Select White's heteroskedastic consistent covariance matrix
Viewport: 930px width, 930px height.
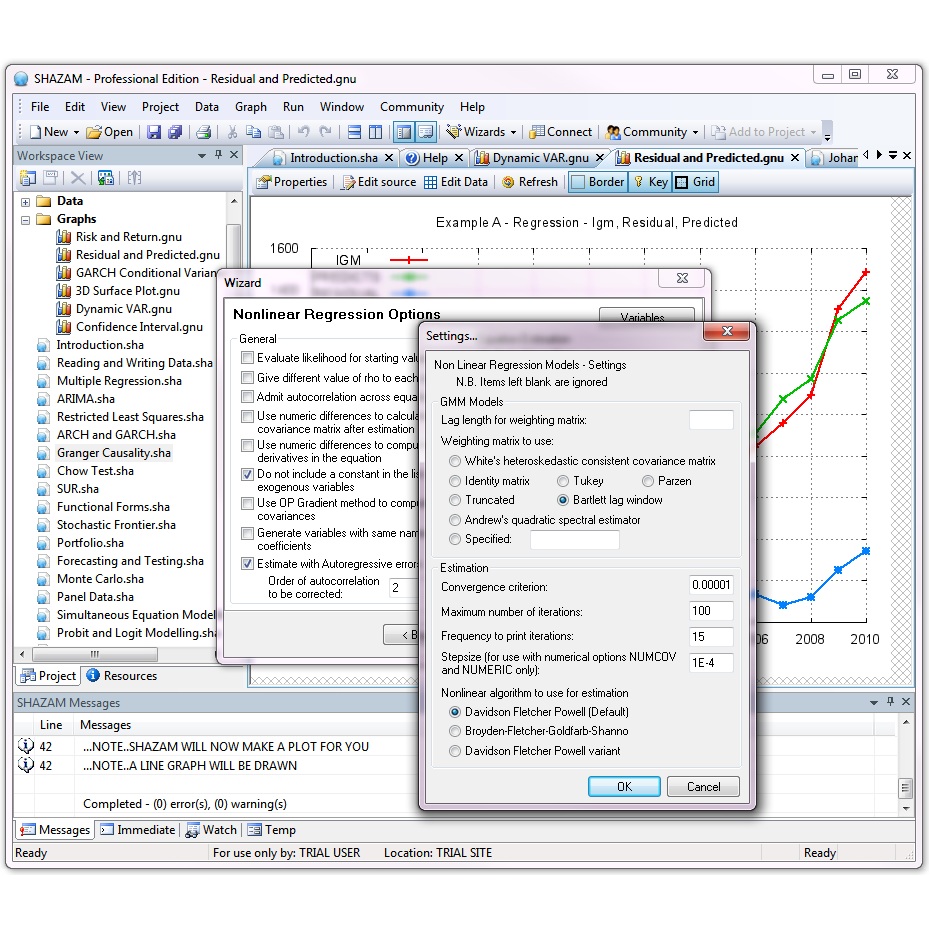[x=455, y=461]
